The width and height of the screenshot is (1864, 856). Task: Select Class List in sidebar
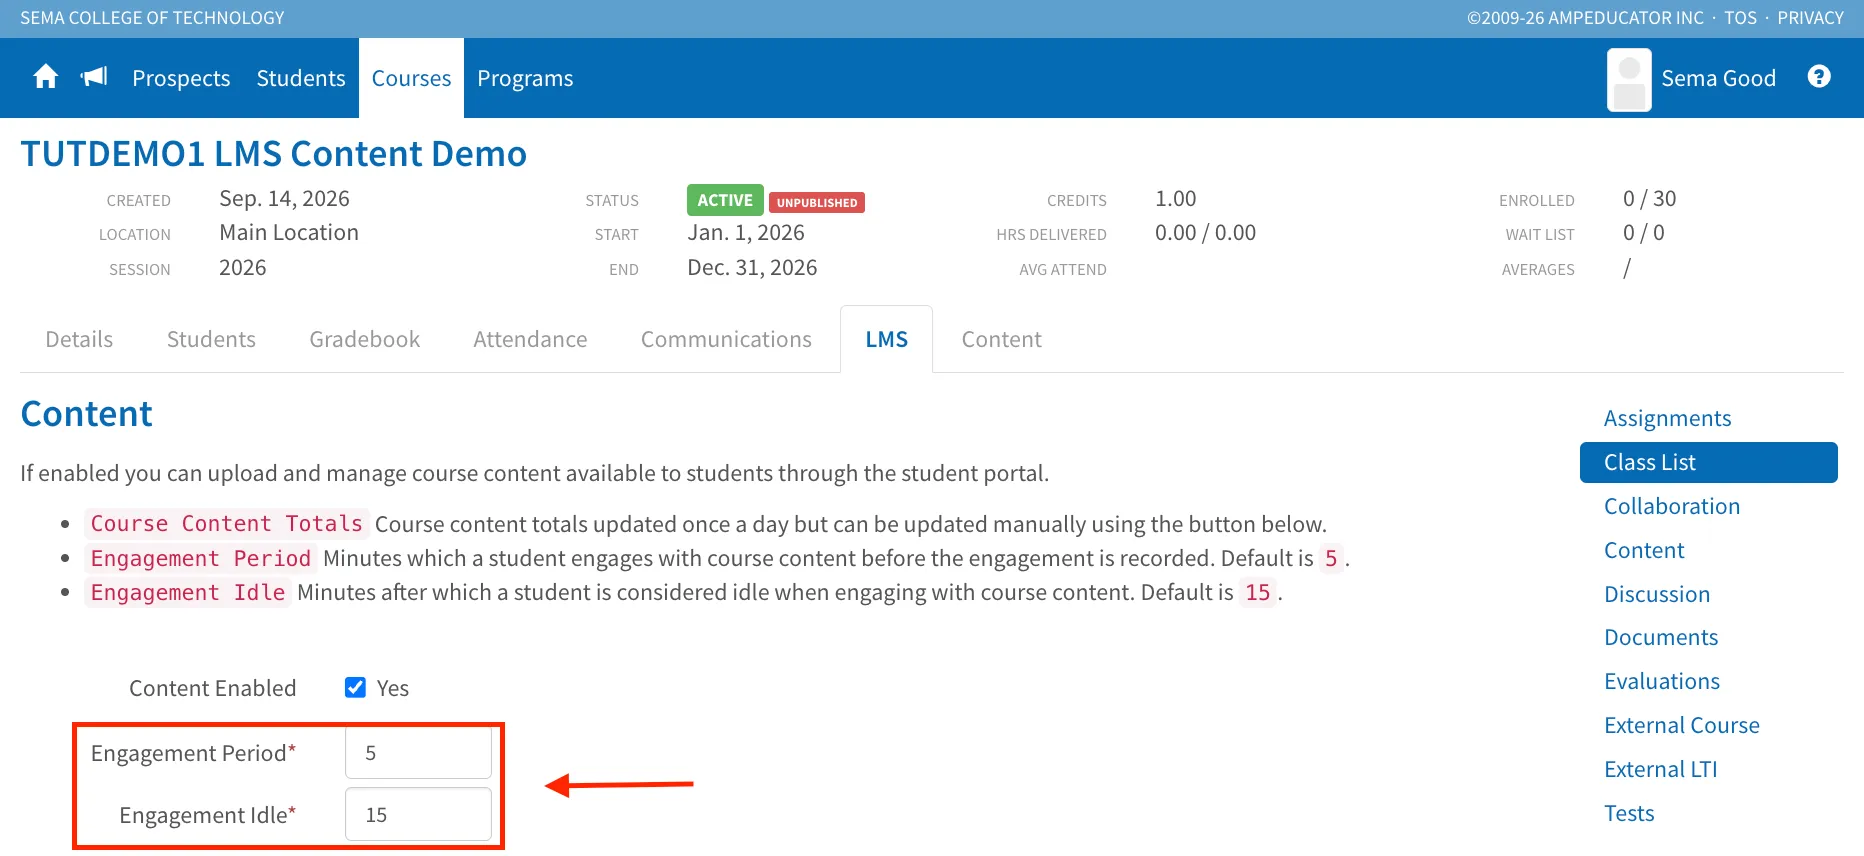pyautogui.click(x=1708, y=462)
